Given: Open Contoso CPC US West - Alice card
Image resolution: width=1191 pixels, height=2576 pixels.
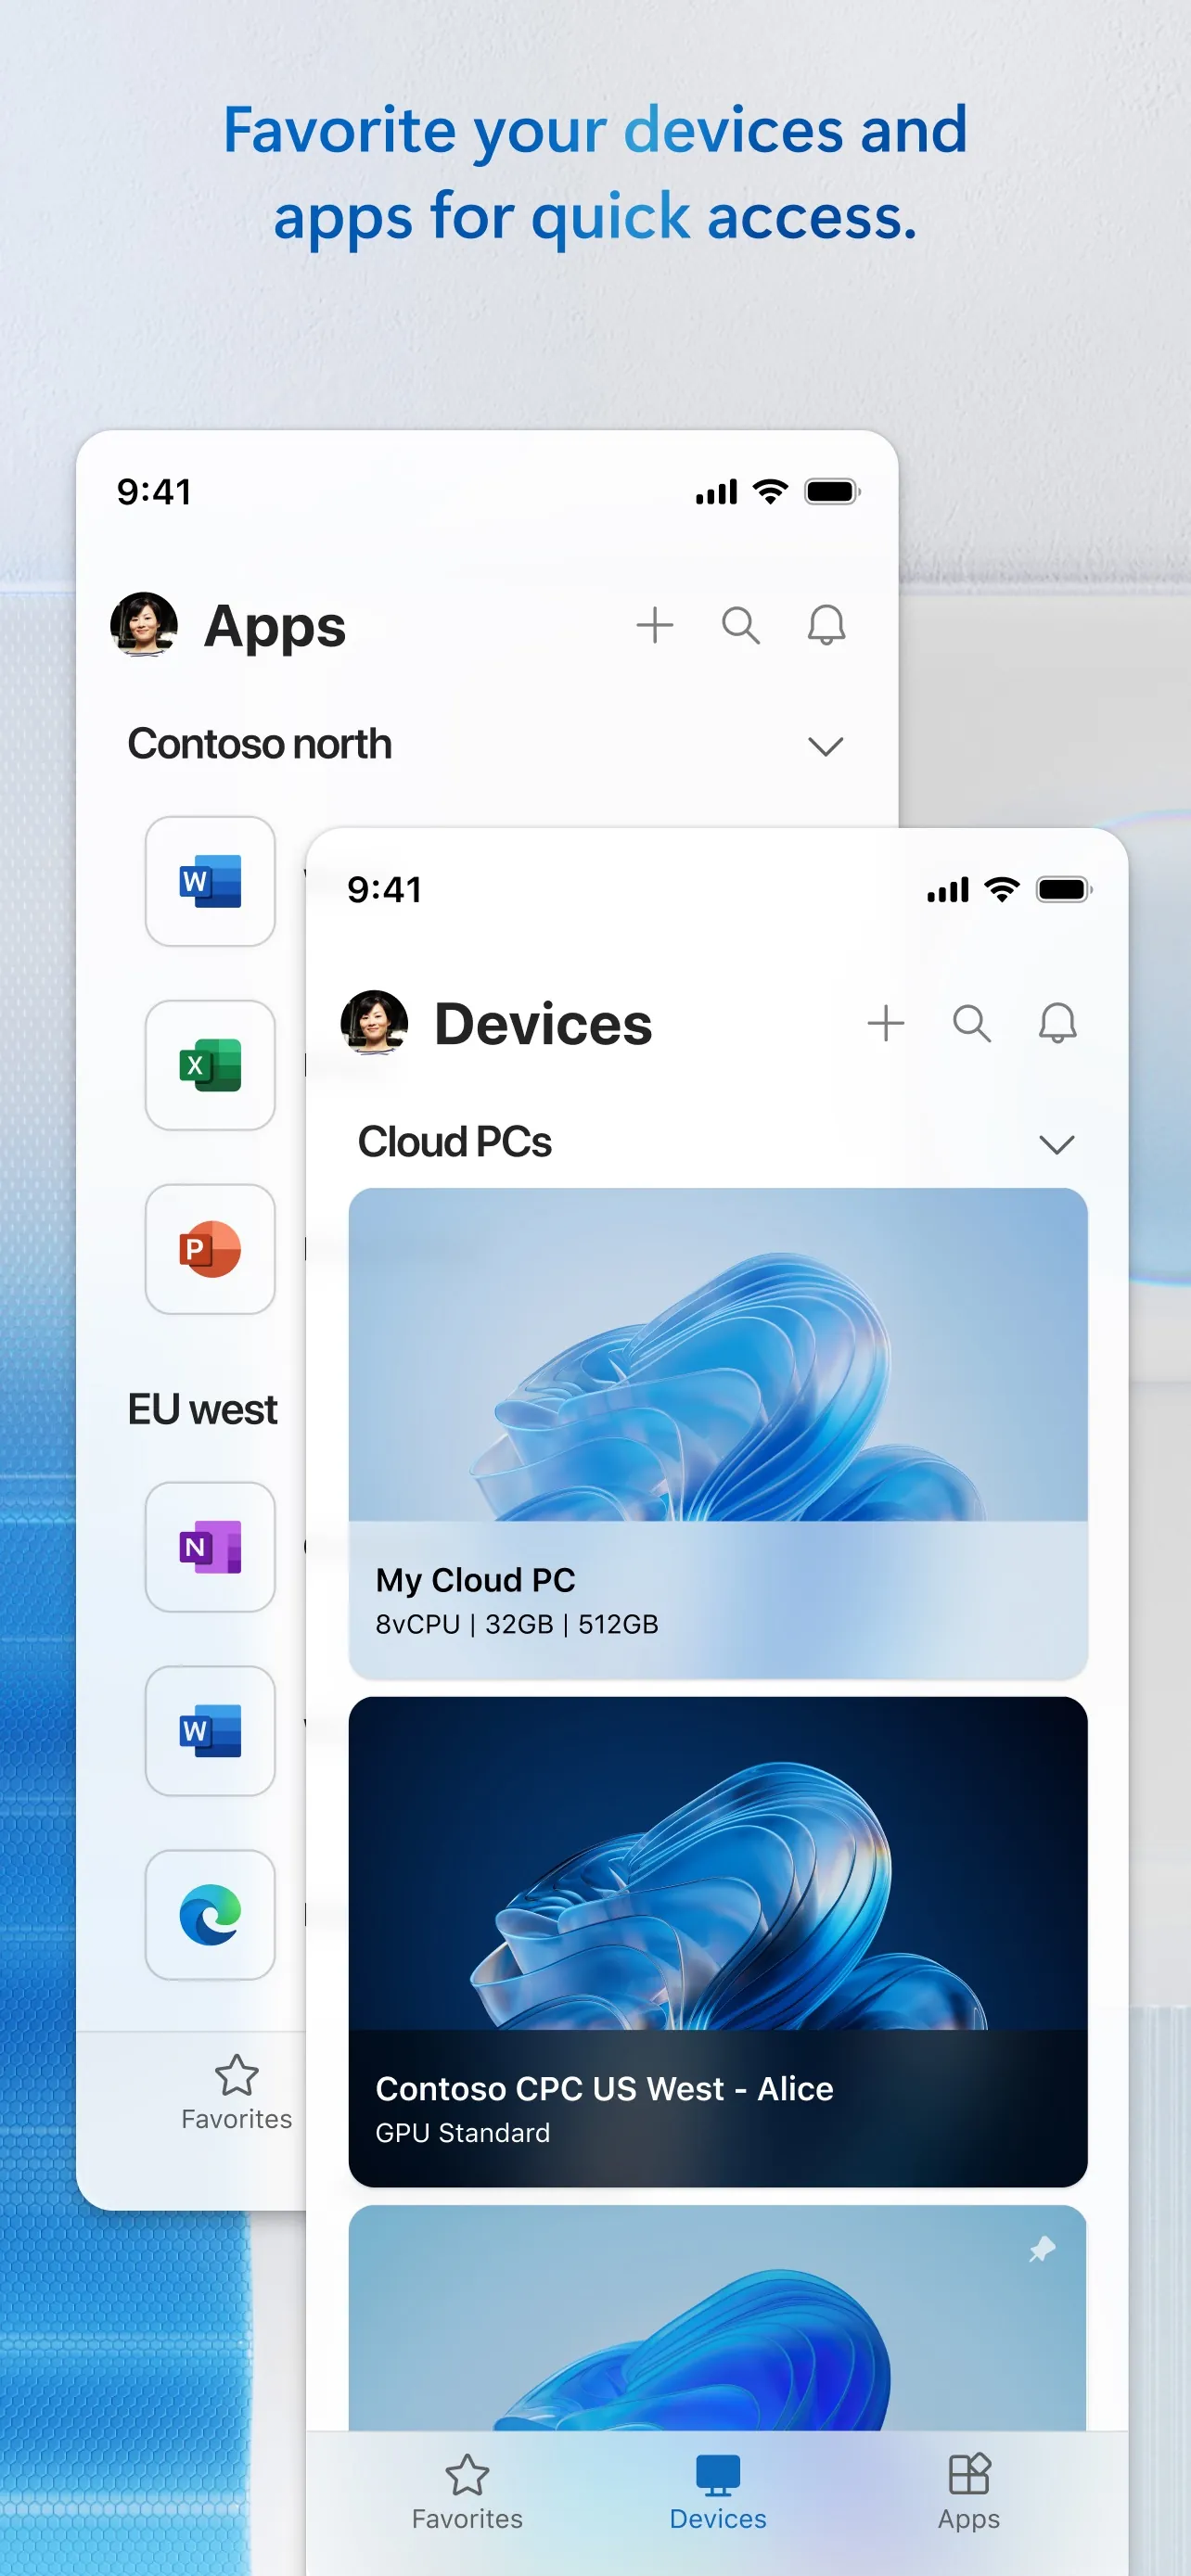Looking at the screenshot, I should click(718, 1942).
